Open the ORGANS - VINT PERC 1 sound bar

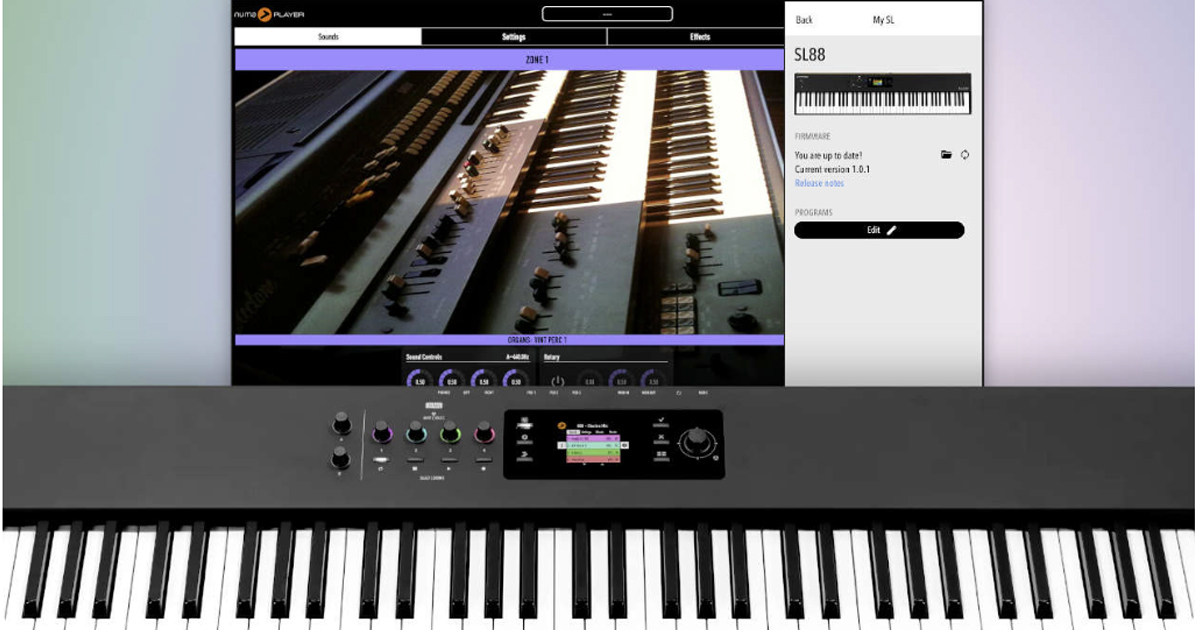[x=509, y=340]
